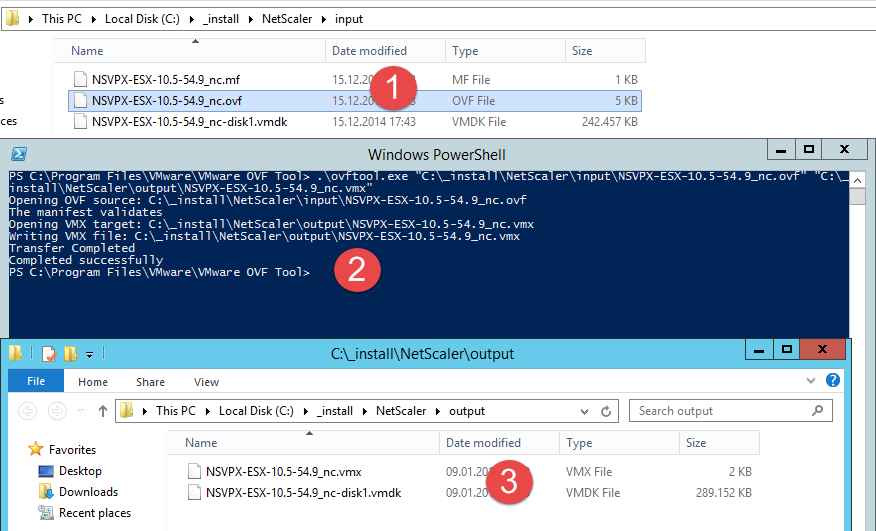Click 'This PC' in the output address bar
Viewport: 876px width, 531px height.
click(176, 411)
